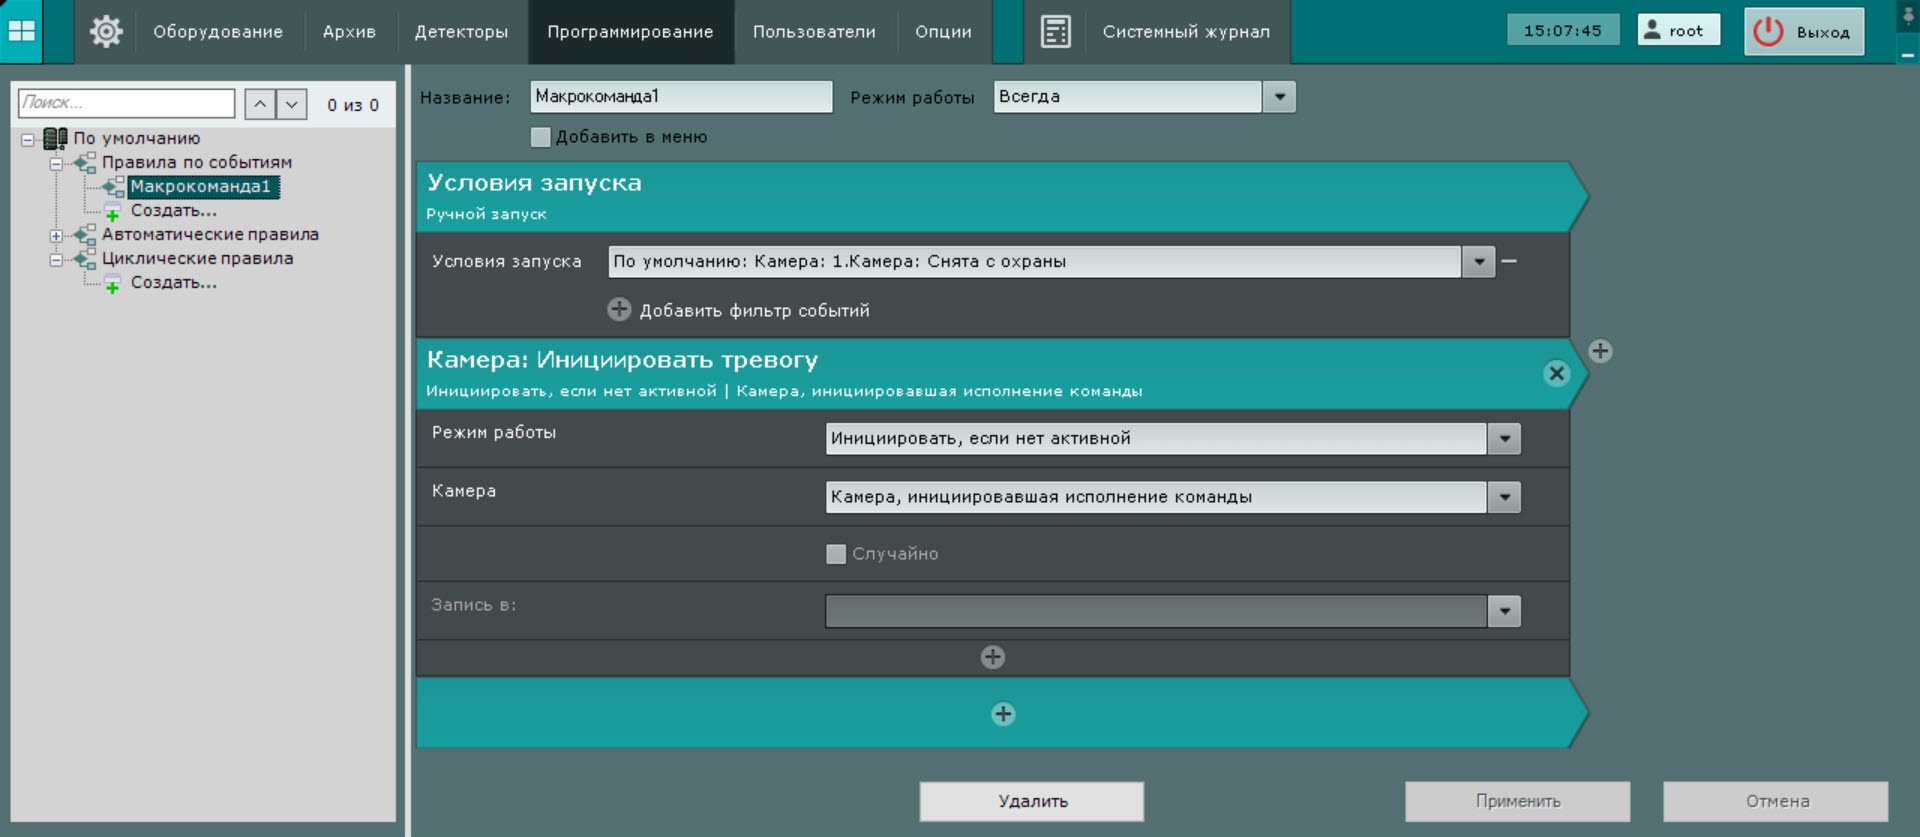The height and width of the screenshot is (837, 1920).
Task: Click the system journal log icon
Action: tap(1055, 32)
